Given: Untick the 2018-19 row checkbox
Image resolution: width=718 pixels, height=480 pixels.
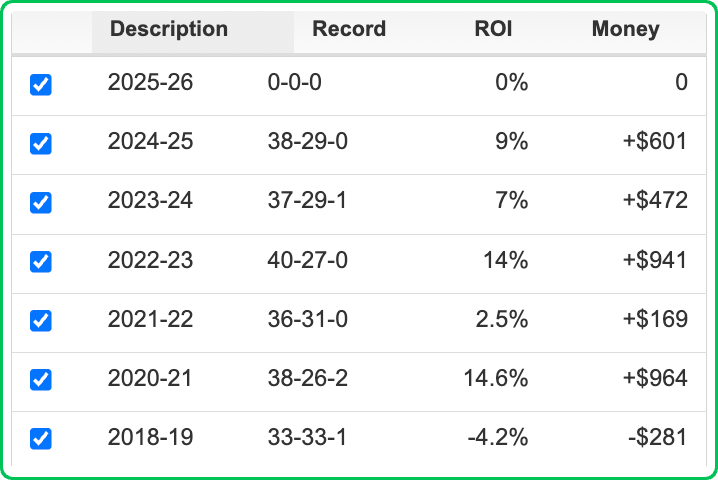Looking at the screenshot, I should (x=41, y=439).
